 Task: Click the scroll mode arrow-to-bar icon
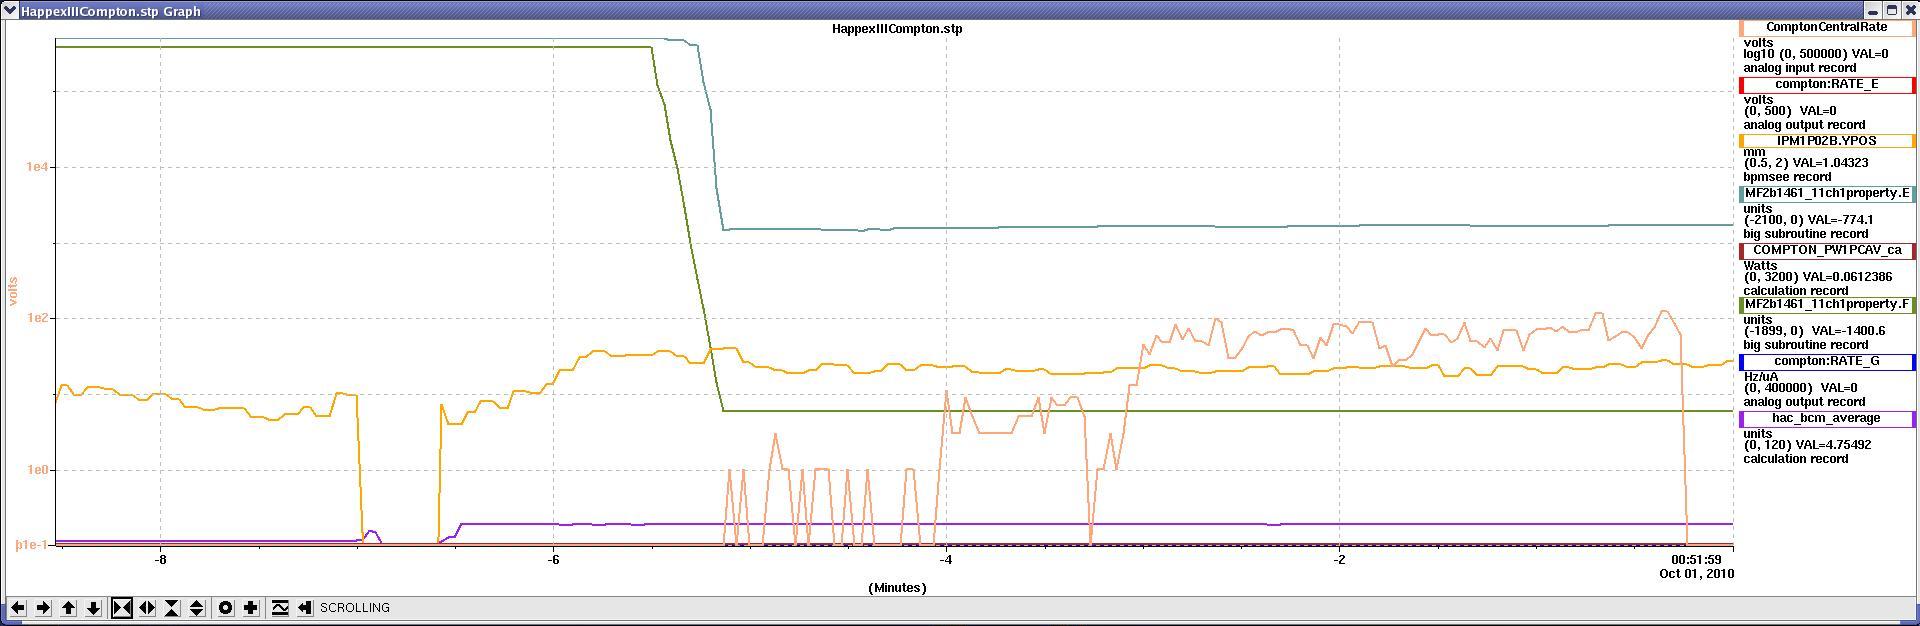[305, 608]
